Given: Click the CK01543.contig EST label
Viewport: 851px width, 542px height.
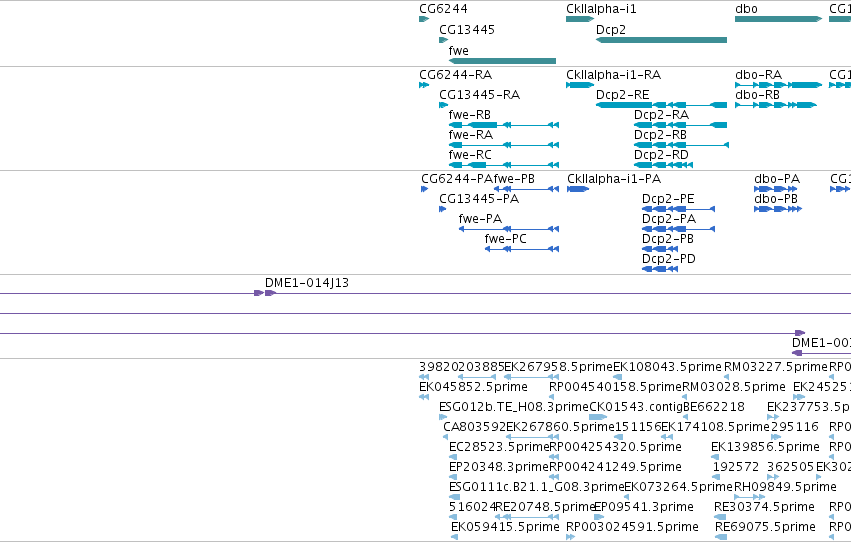Looking at the screenshot, I should [636, 407].
